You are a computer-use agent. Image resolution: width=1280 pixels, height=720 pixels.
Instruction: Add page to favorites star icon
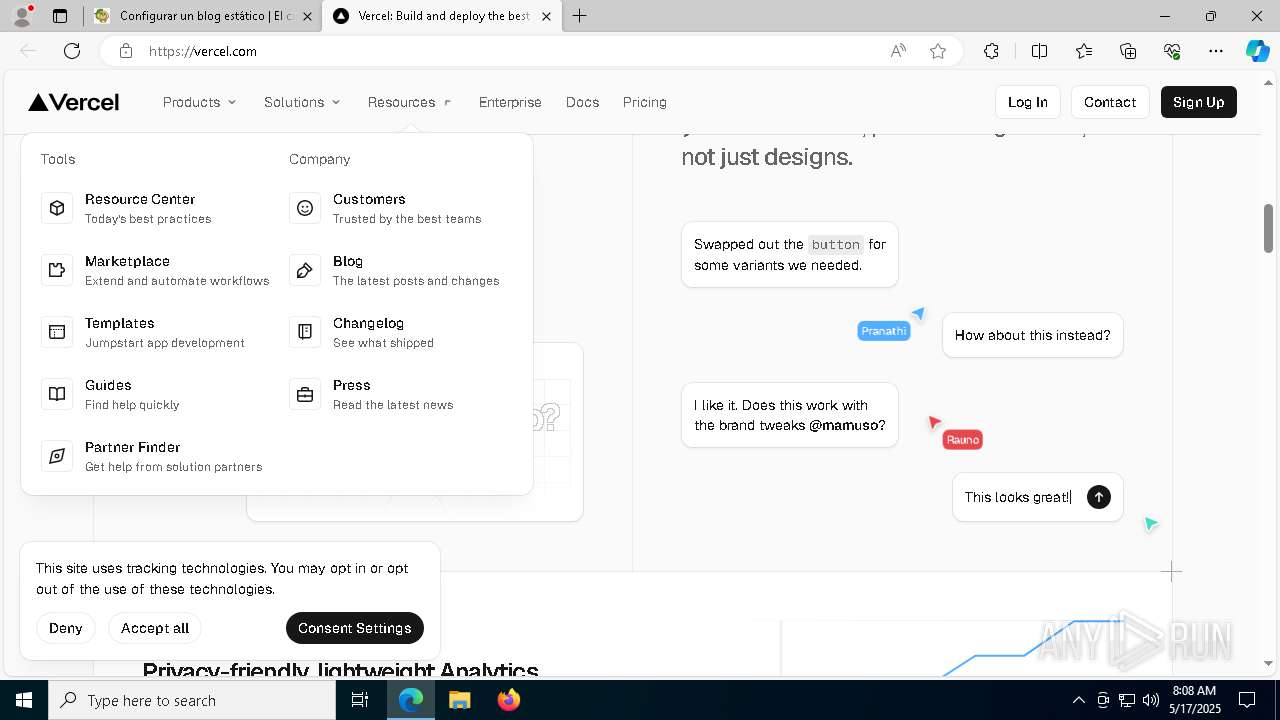(x=937, y=51)
